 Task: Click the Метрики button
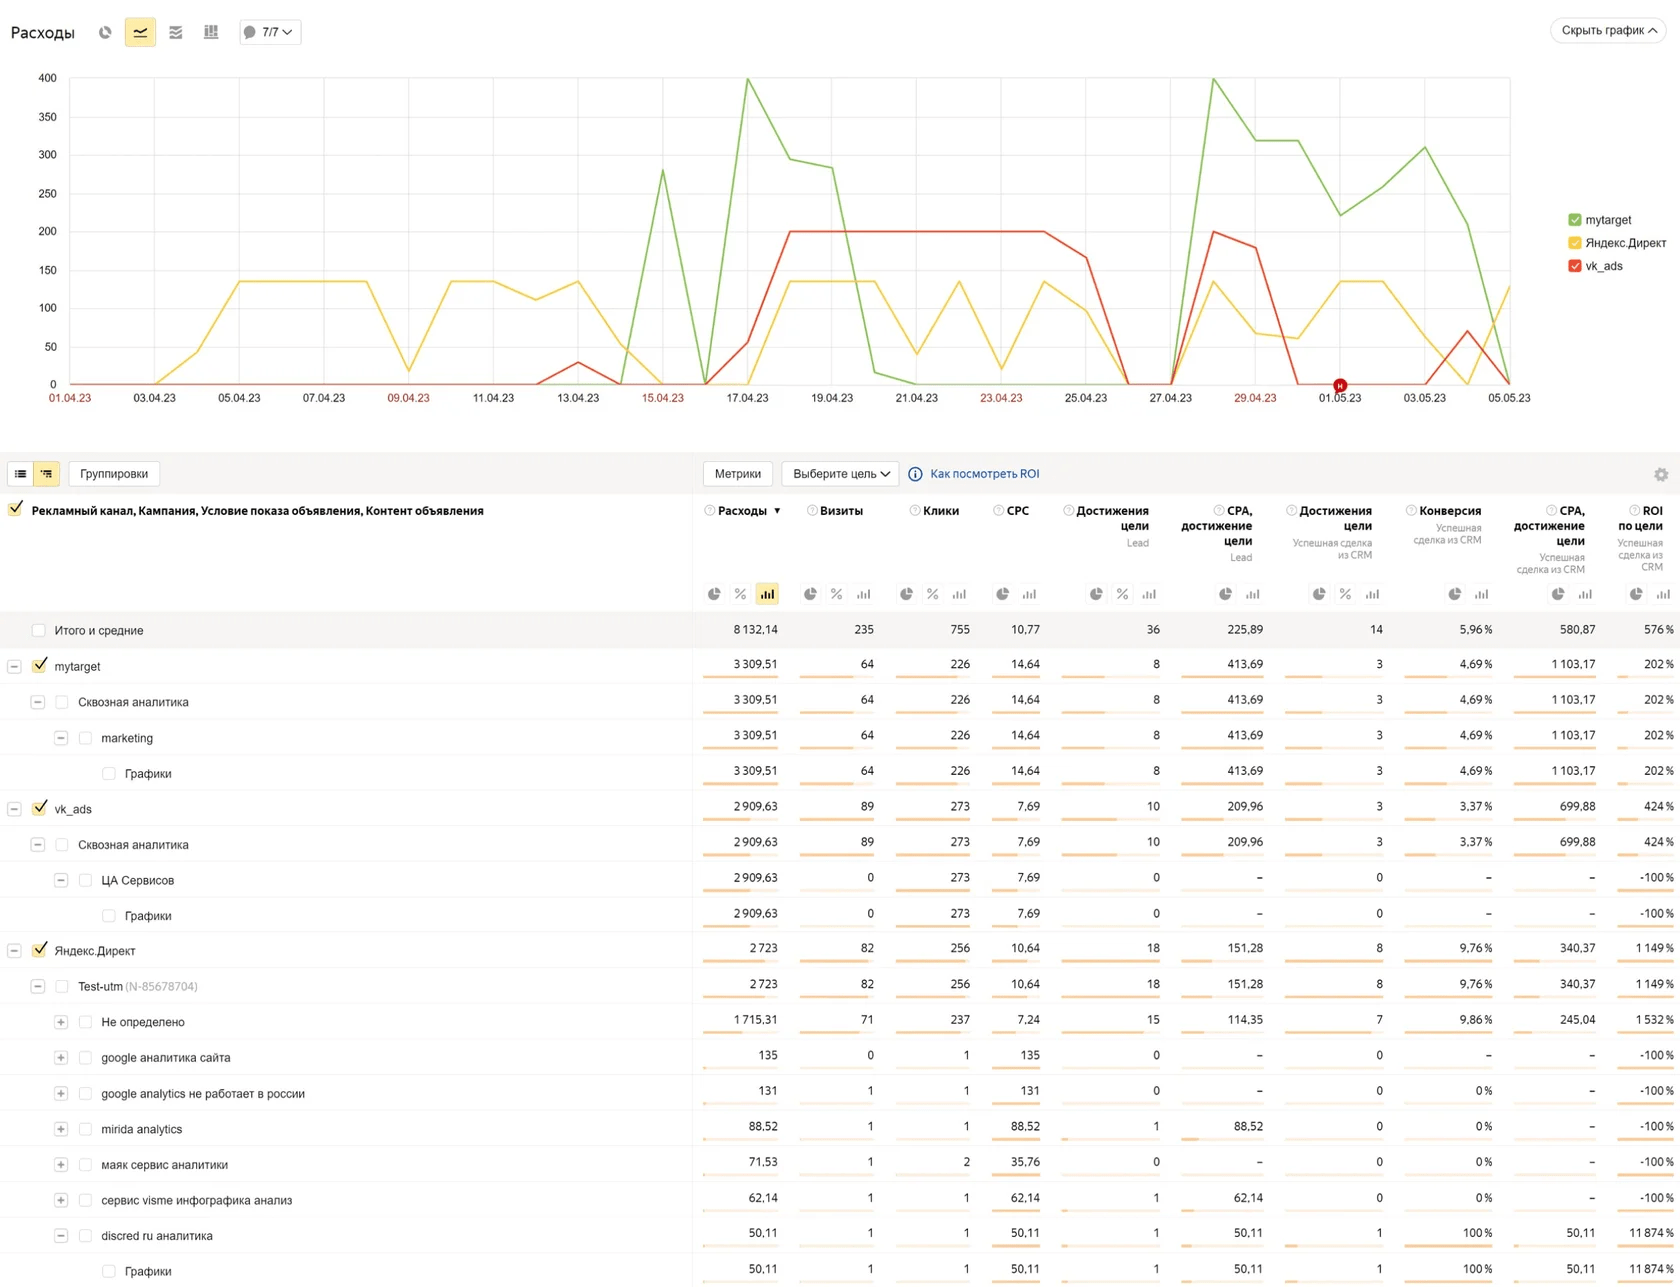[737, 474]
